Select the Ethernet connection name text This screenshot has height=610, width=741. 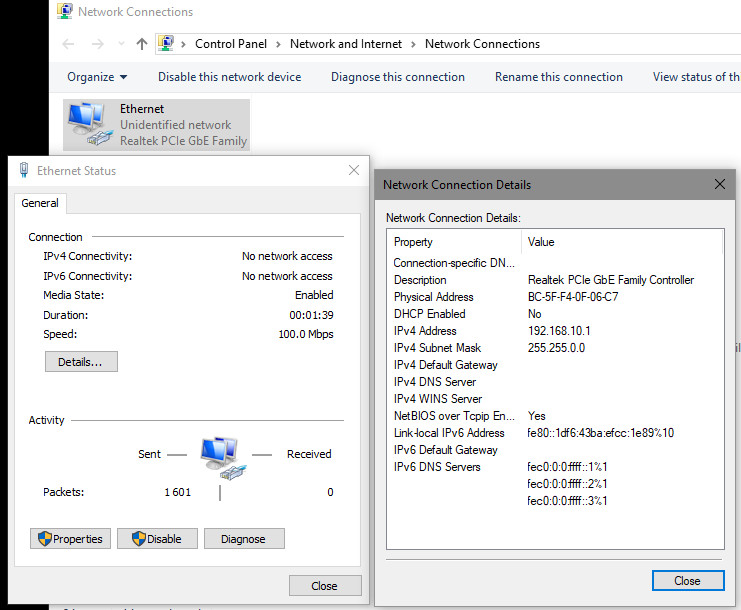(x=142, y=109)
